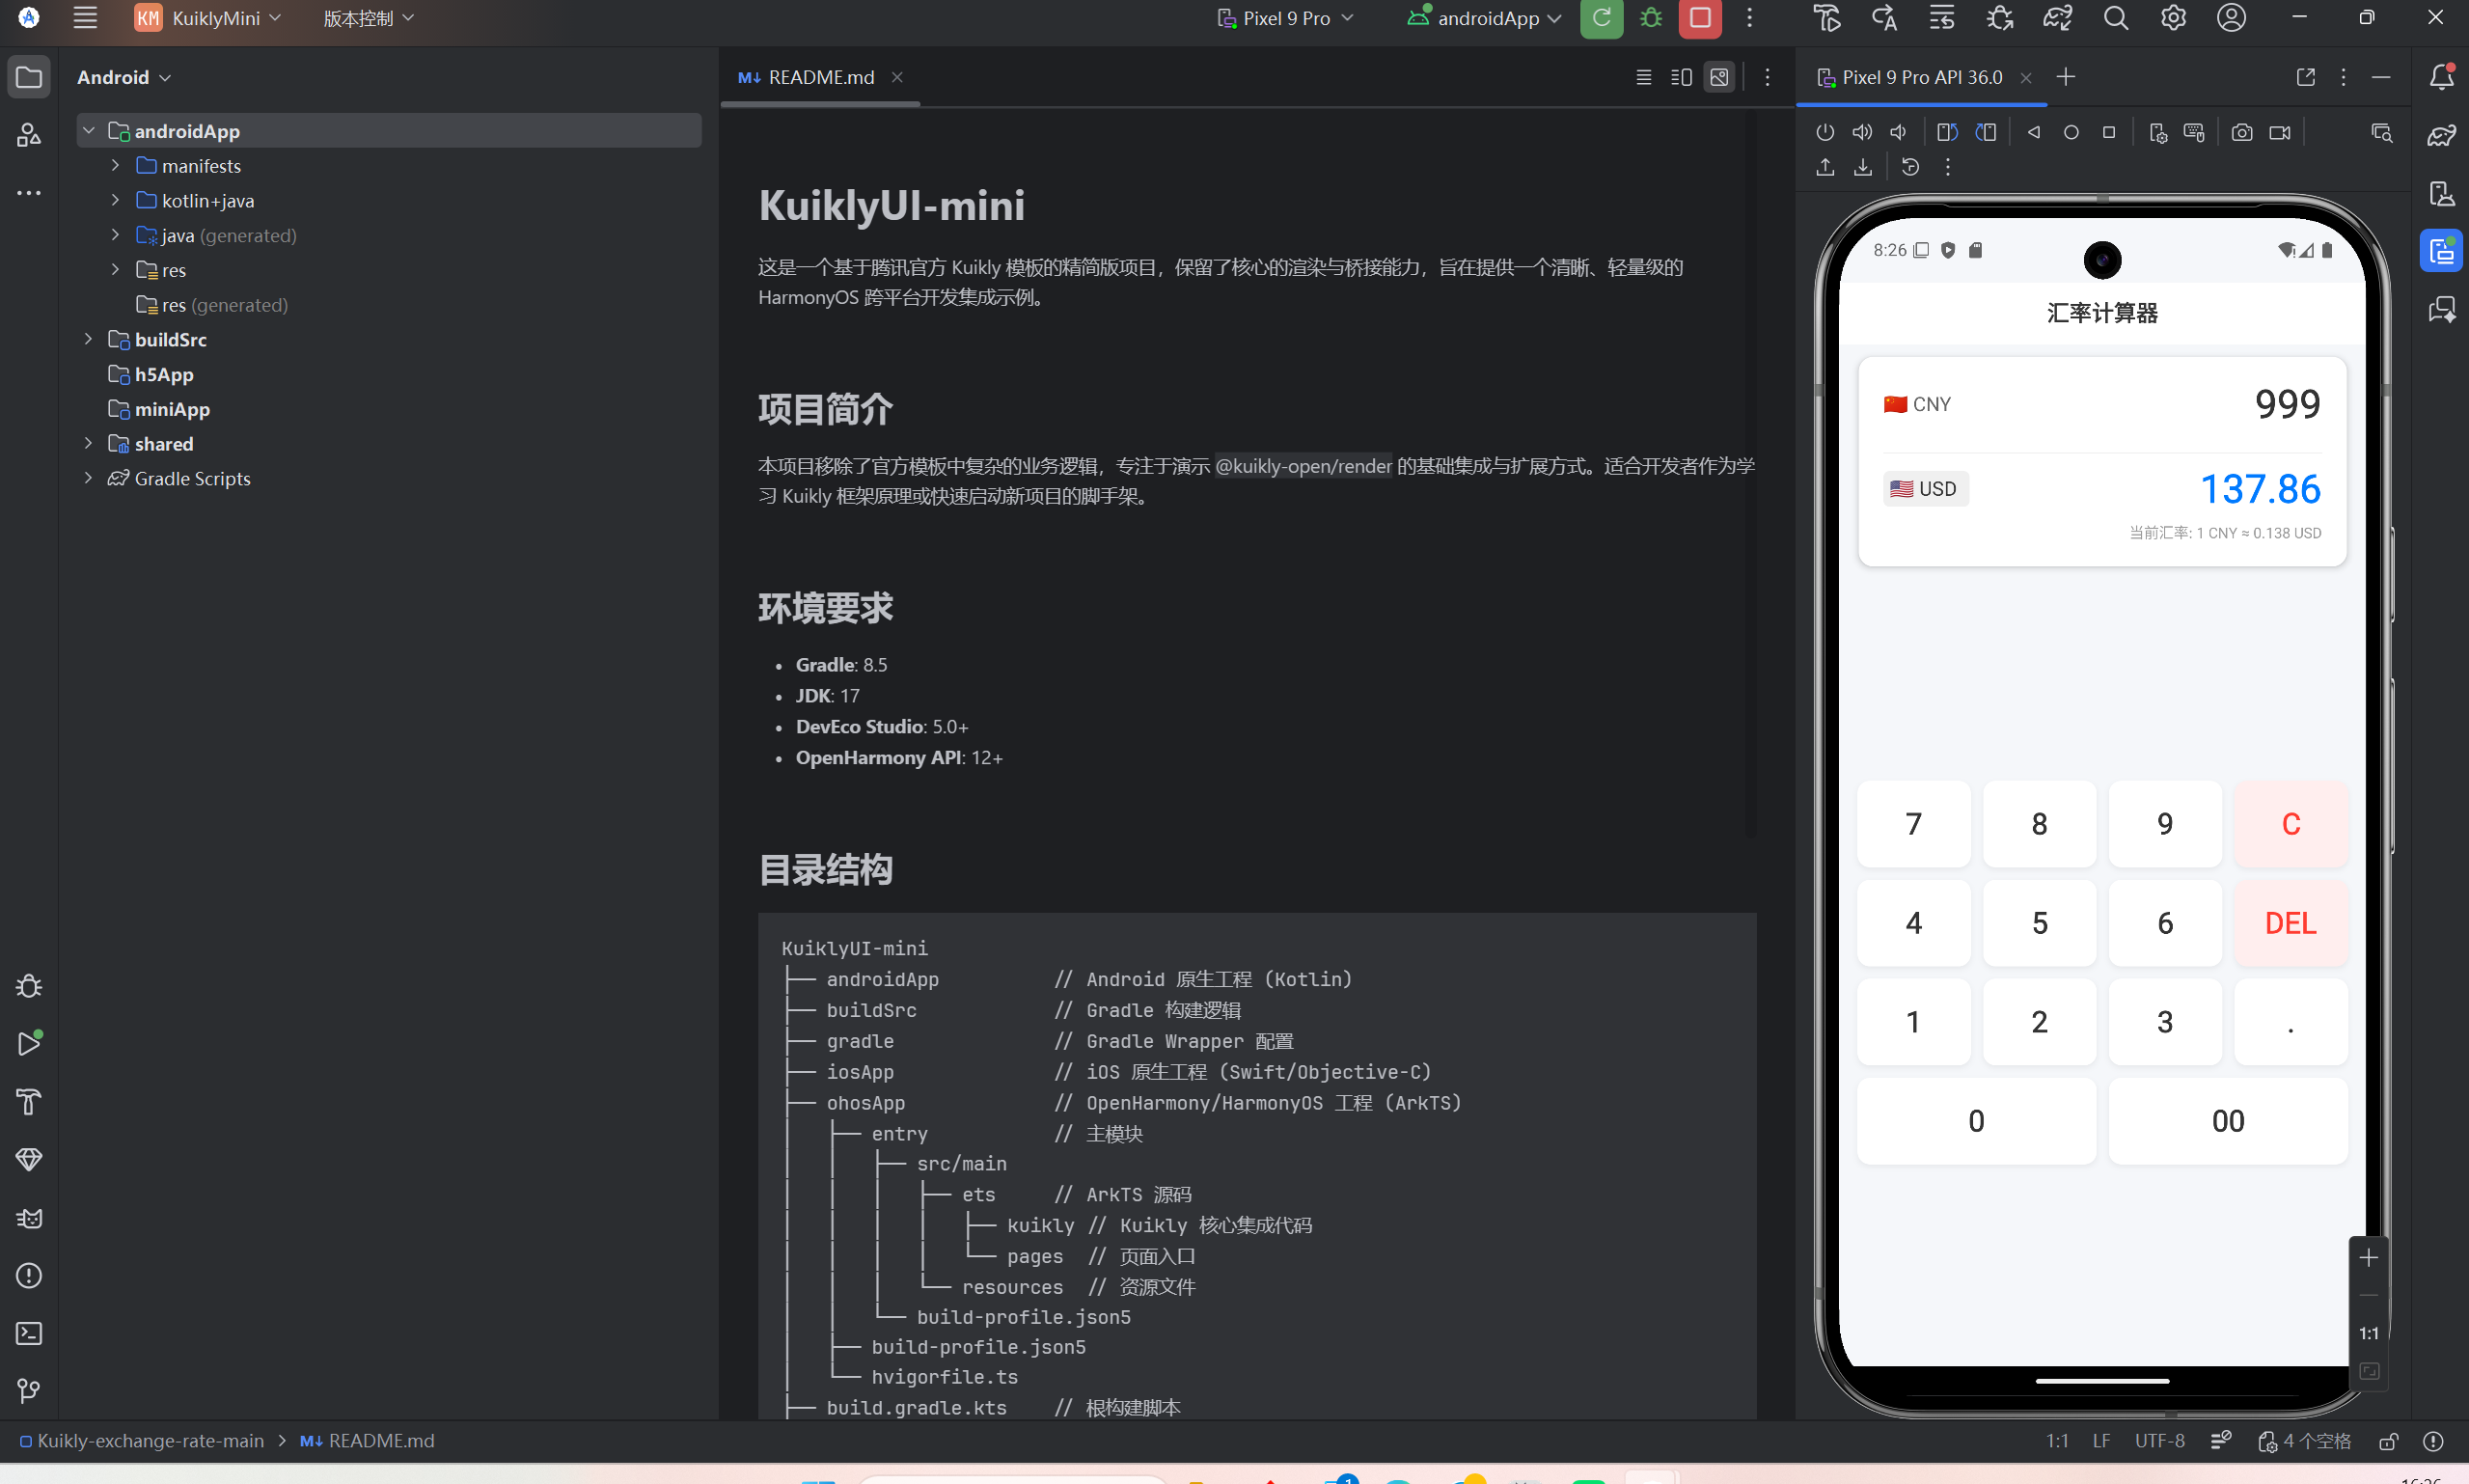This screenshot has height=1484, width=2469.
Task: Open the Logcat tool window
Action: coord(29,1218)
